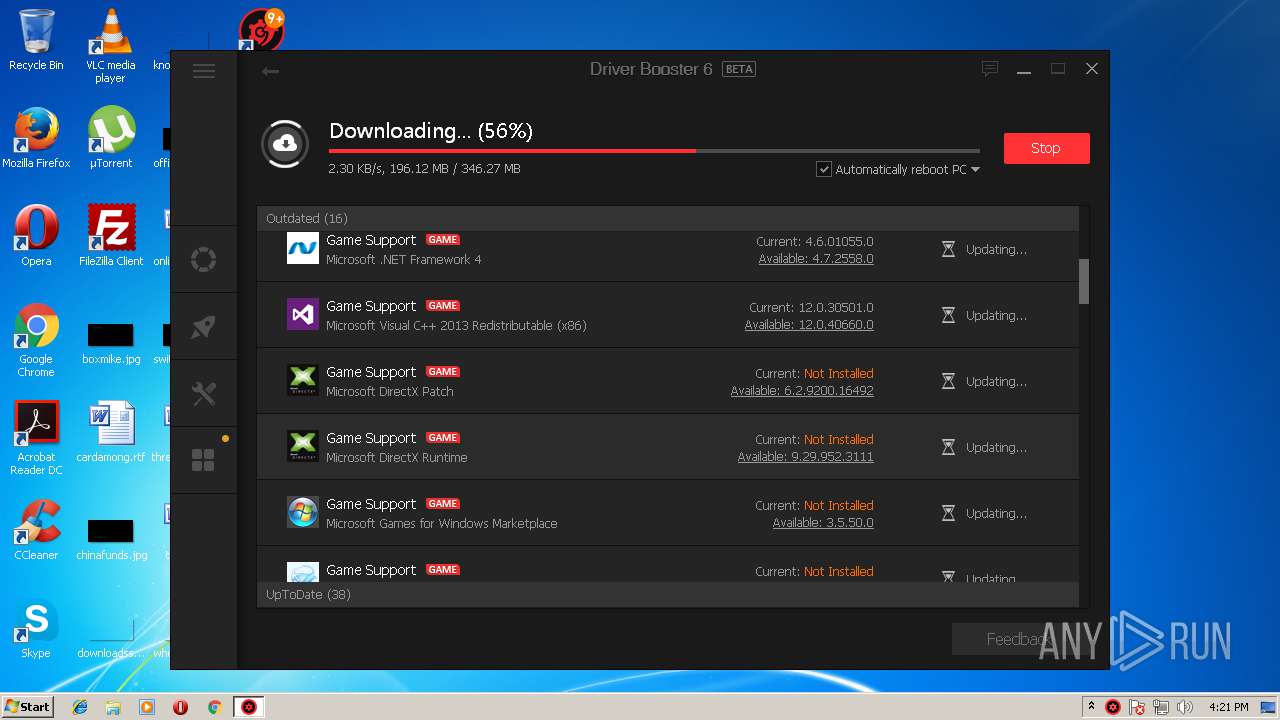The image size is (1280, 720).
Task: Click the 4:21 PM clock
Action: coord(1228,707)
